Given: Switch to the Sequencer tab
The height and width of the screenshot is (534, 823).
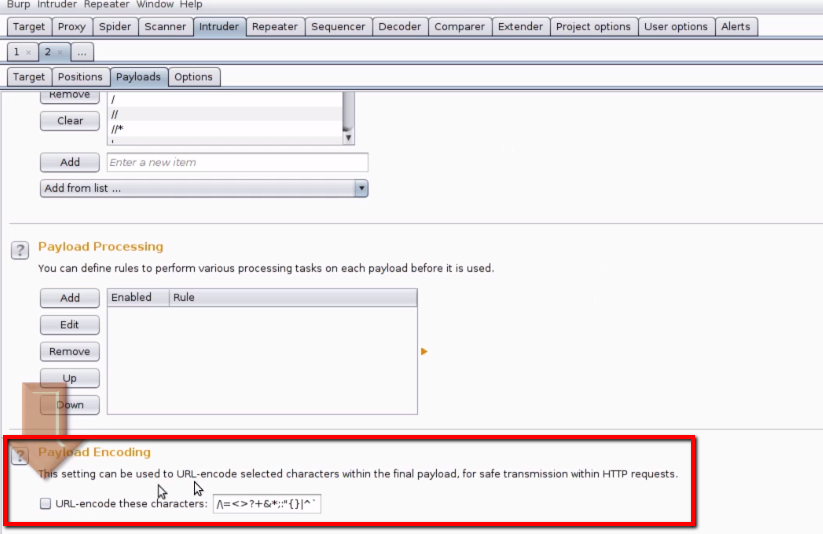Looking at the screenshot, I should point(338,27).
